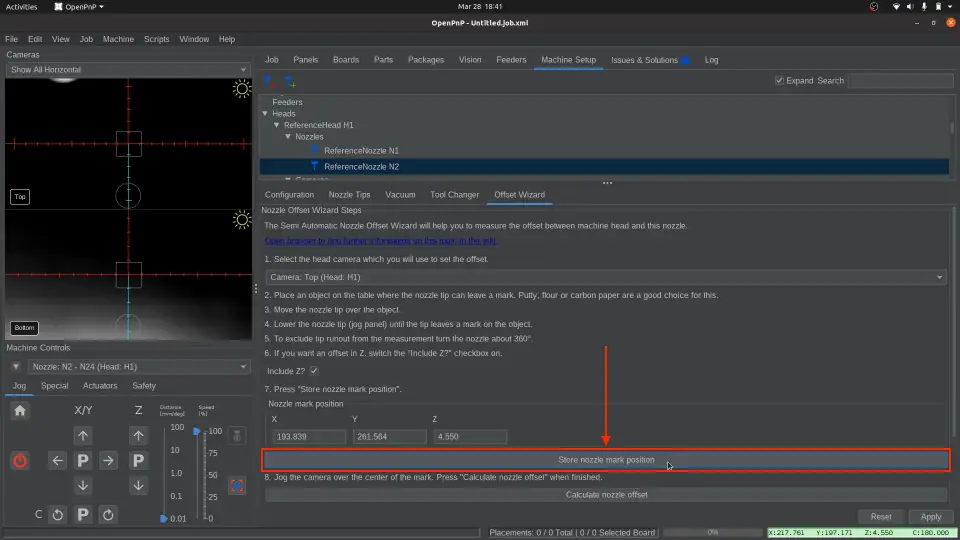Jog Y axis forward with up arrow
Image resolution: width=960 pixels, height=540 pixels.
point(83,435)
